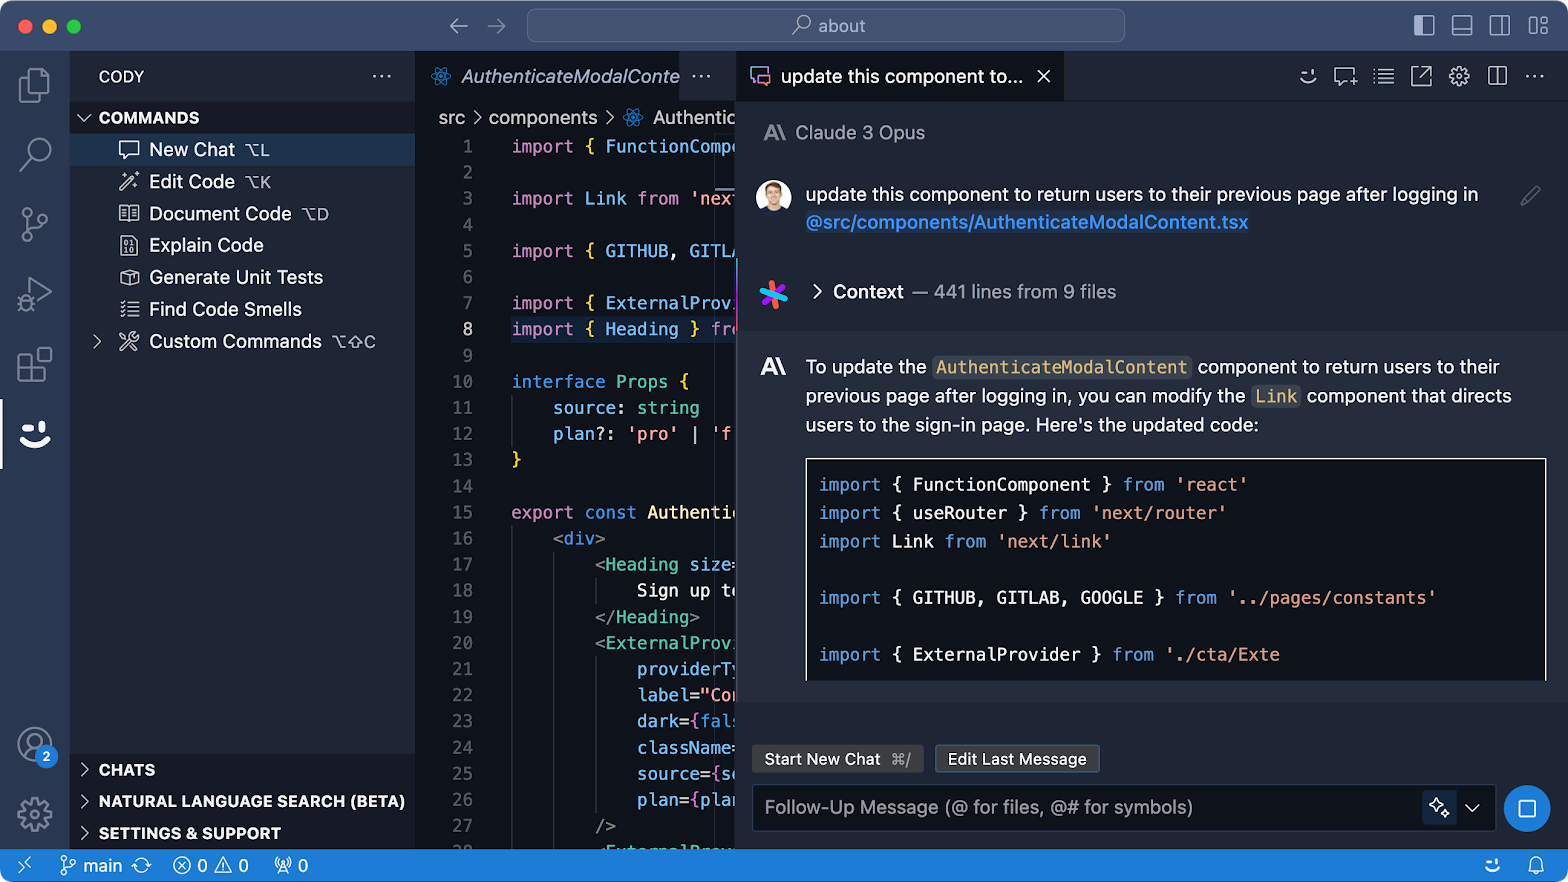Viewport: 1568px width, 882px height.
Task: Collapse the COMMANDS section
Action: tap(243, 118)
